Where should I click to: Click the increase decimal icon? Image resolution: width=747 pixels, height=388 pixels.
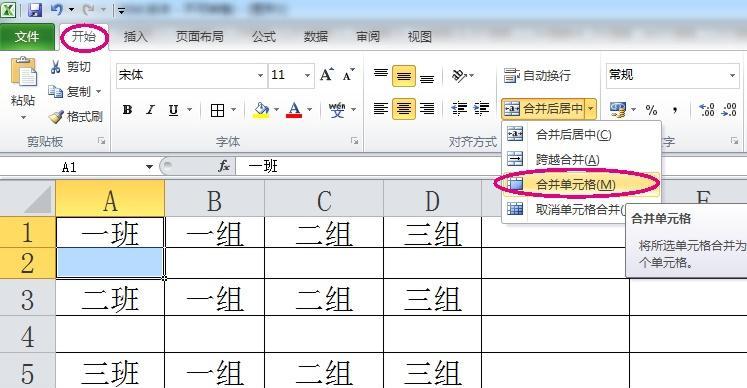pyautogui.click(x=707, y=110)
